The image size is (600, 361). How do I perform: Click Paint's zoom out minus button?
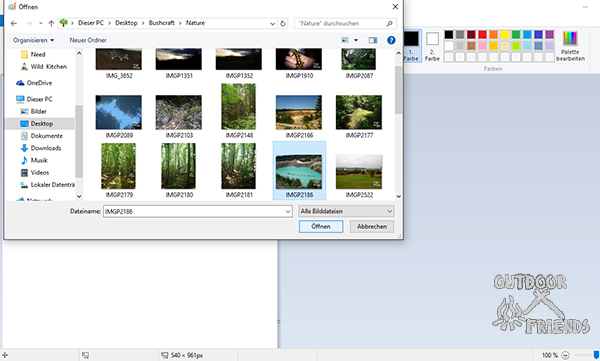point(566,355)
